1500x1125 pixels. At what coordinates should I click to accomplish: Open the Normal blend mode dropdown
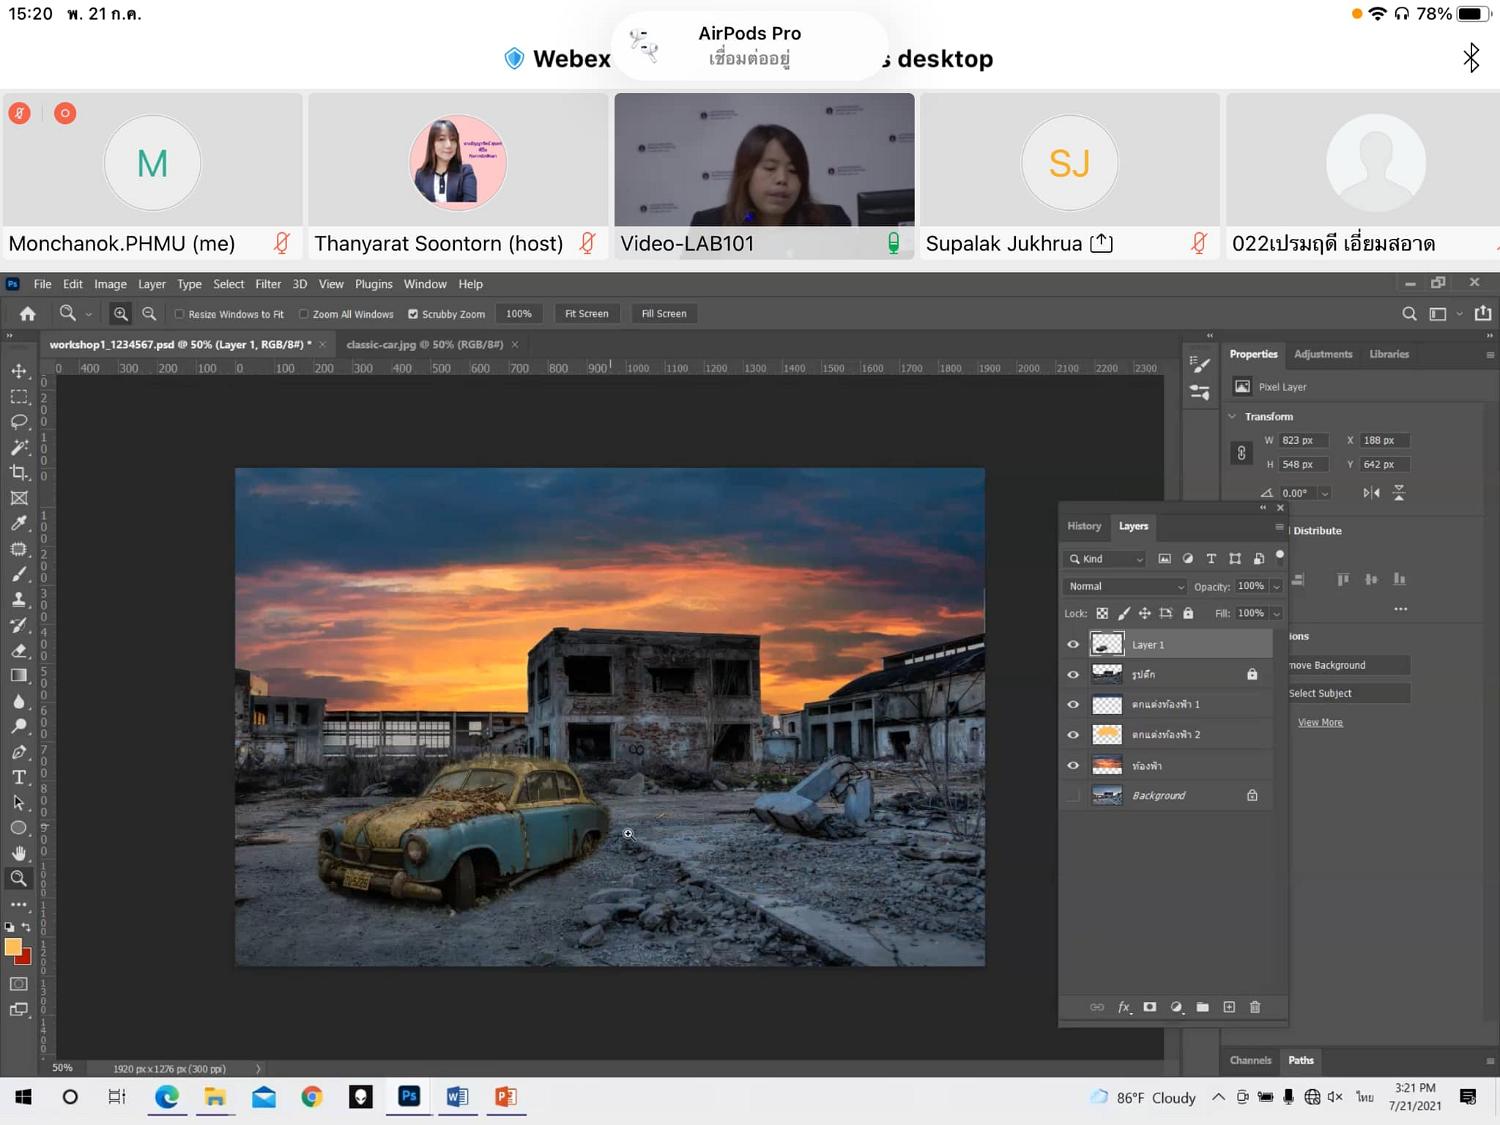click(1125, 587)
